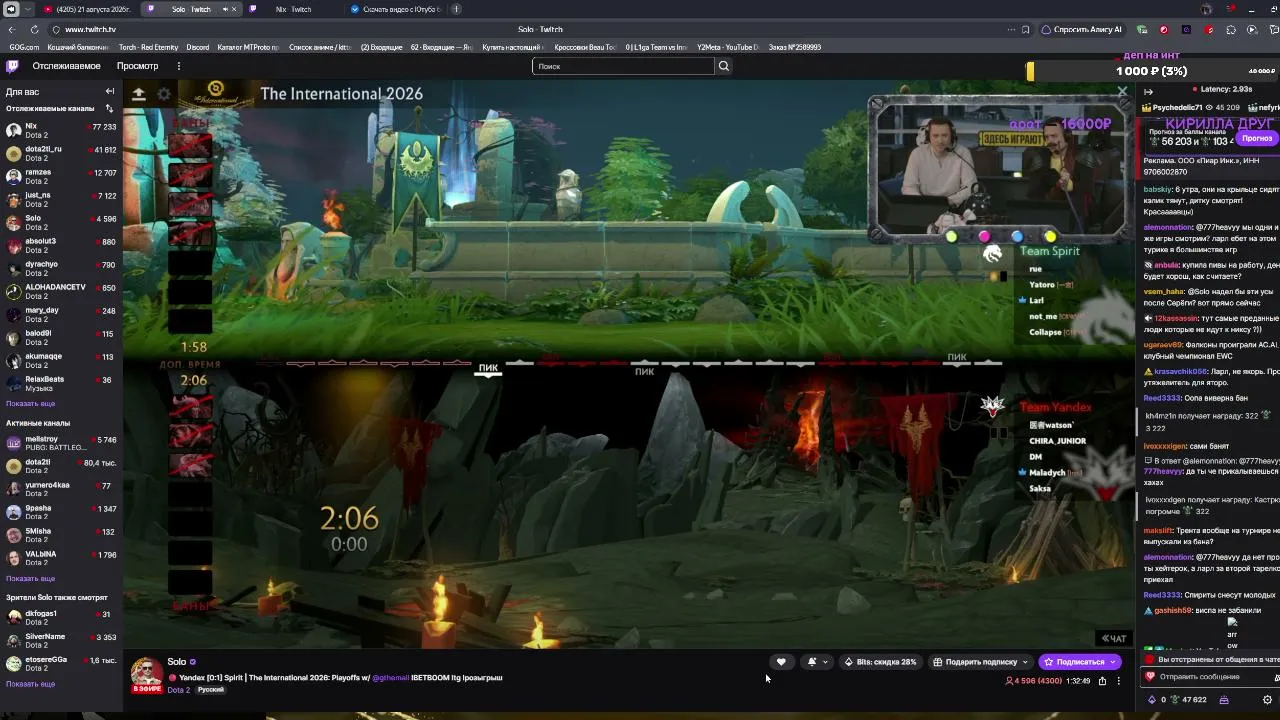Viewport: 1280px width, 720px height.
Task: Share the stream with share icon
Action: [x=1102, y=681]
